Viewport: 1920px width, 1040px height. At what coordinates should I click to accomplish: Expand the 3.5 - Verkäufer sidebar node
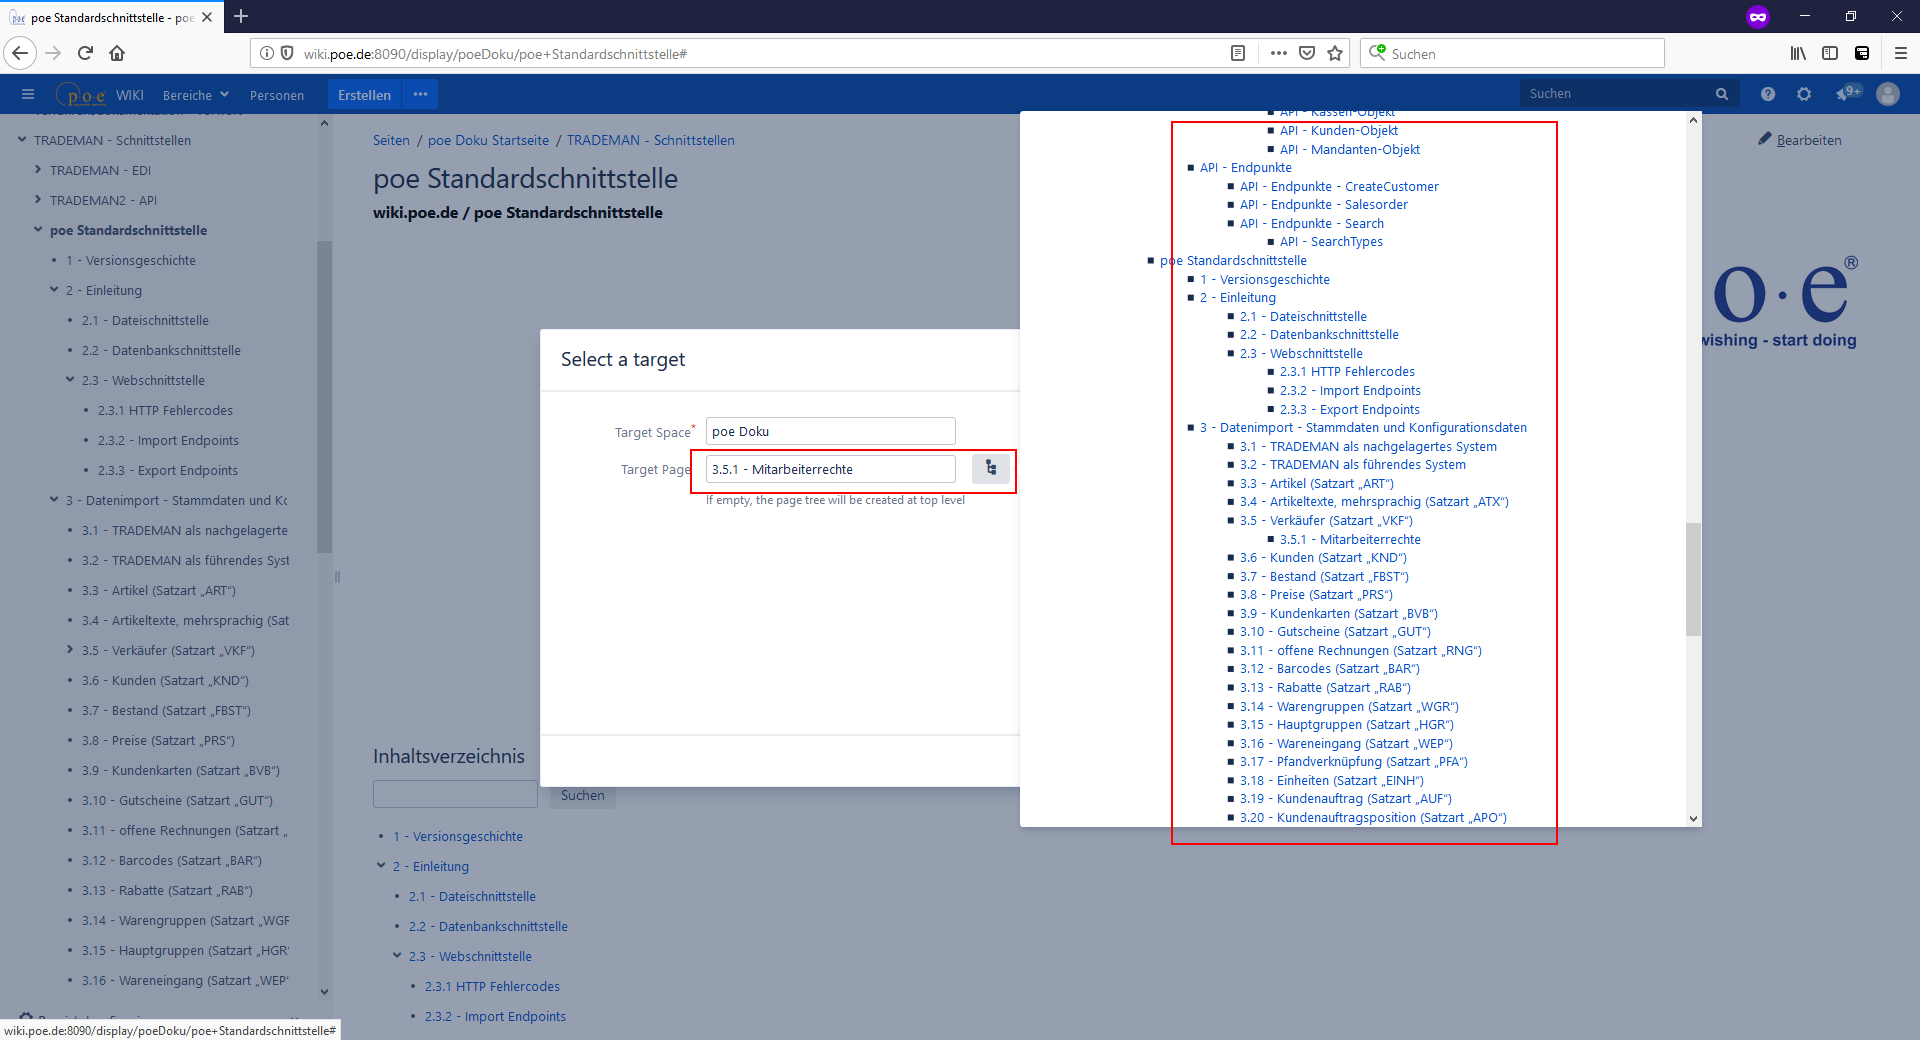70,650
